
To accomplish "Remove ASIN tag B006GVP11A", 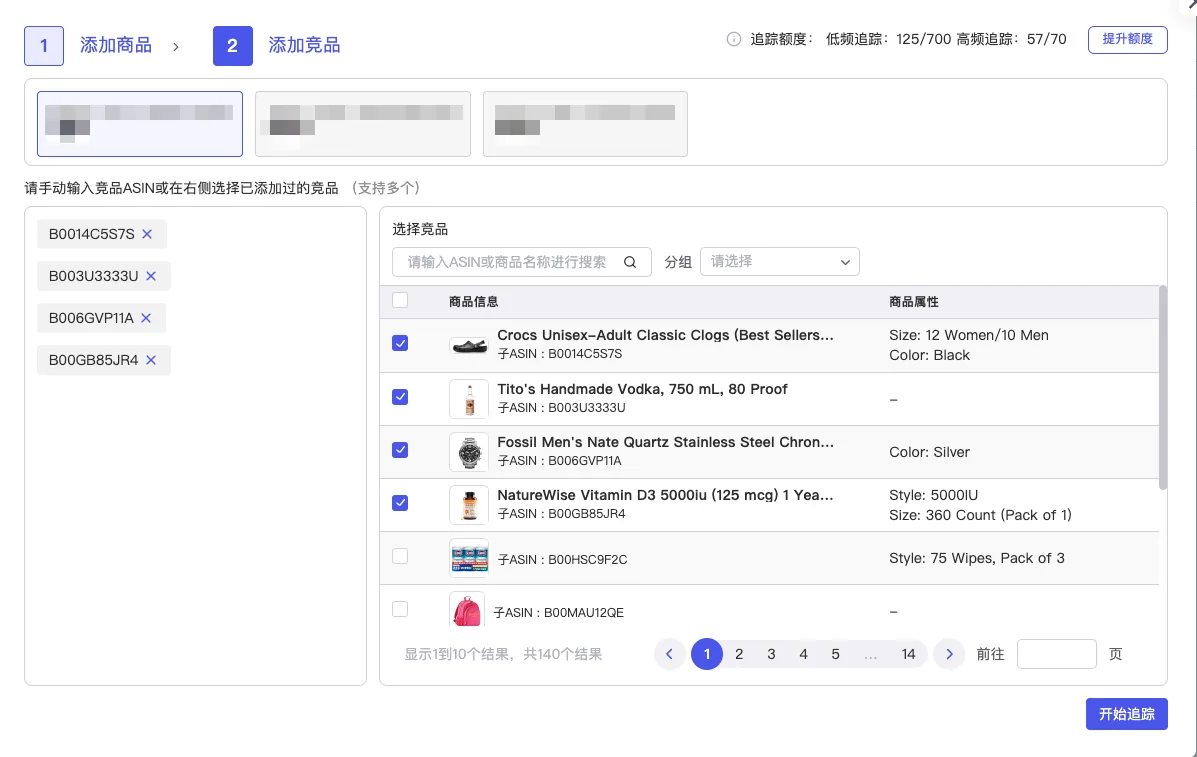I will (x=146, y=318).
